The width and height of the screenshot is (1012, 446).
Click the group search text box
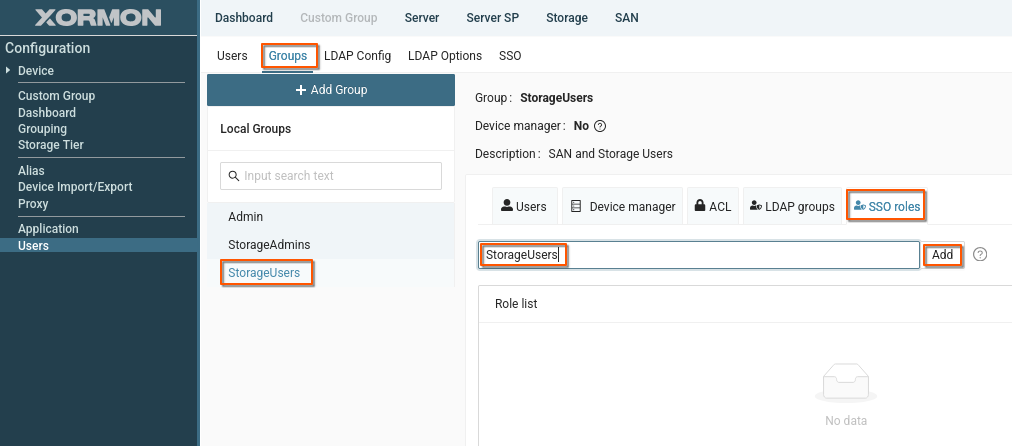click(x=331, y=176)
